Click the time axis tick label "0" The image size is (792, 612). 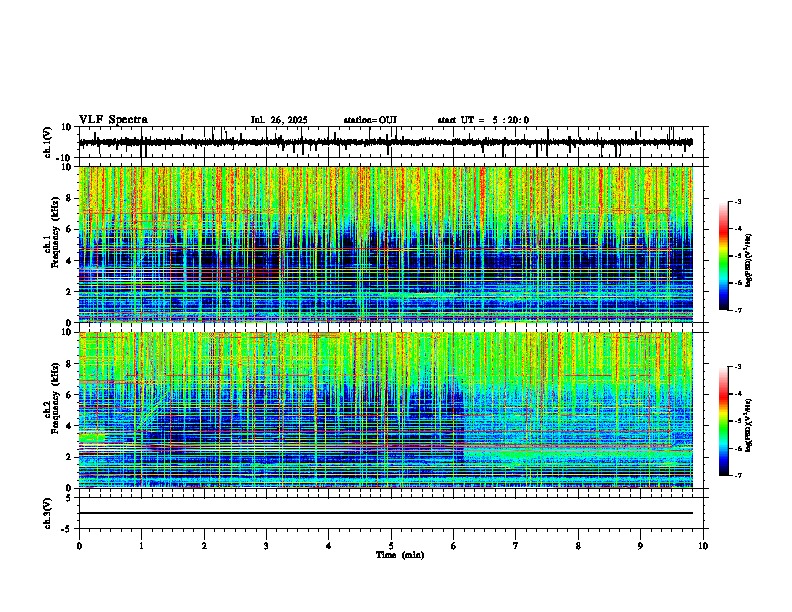click(79, 546)
